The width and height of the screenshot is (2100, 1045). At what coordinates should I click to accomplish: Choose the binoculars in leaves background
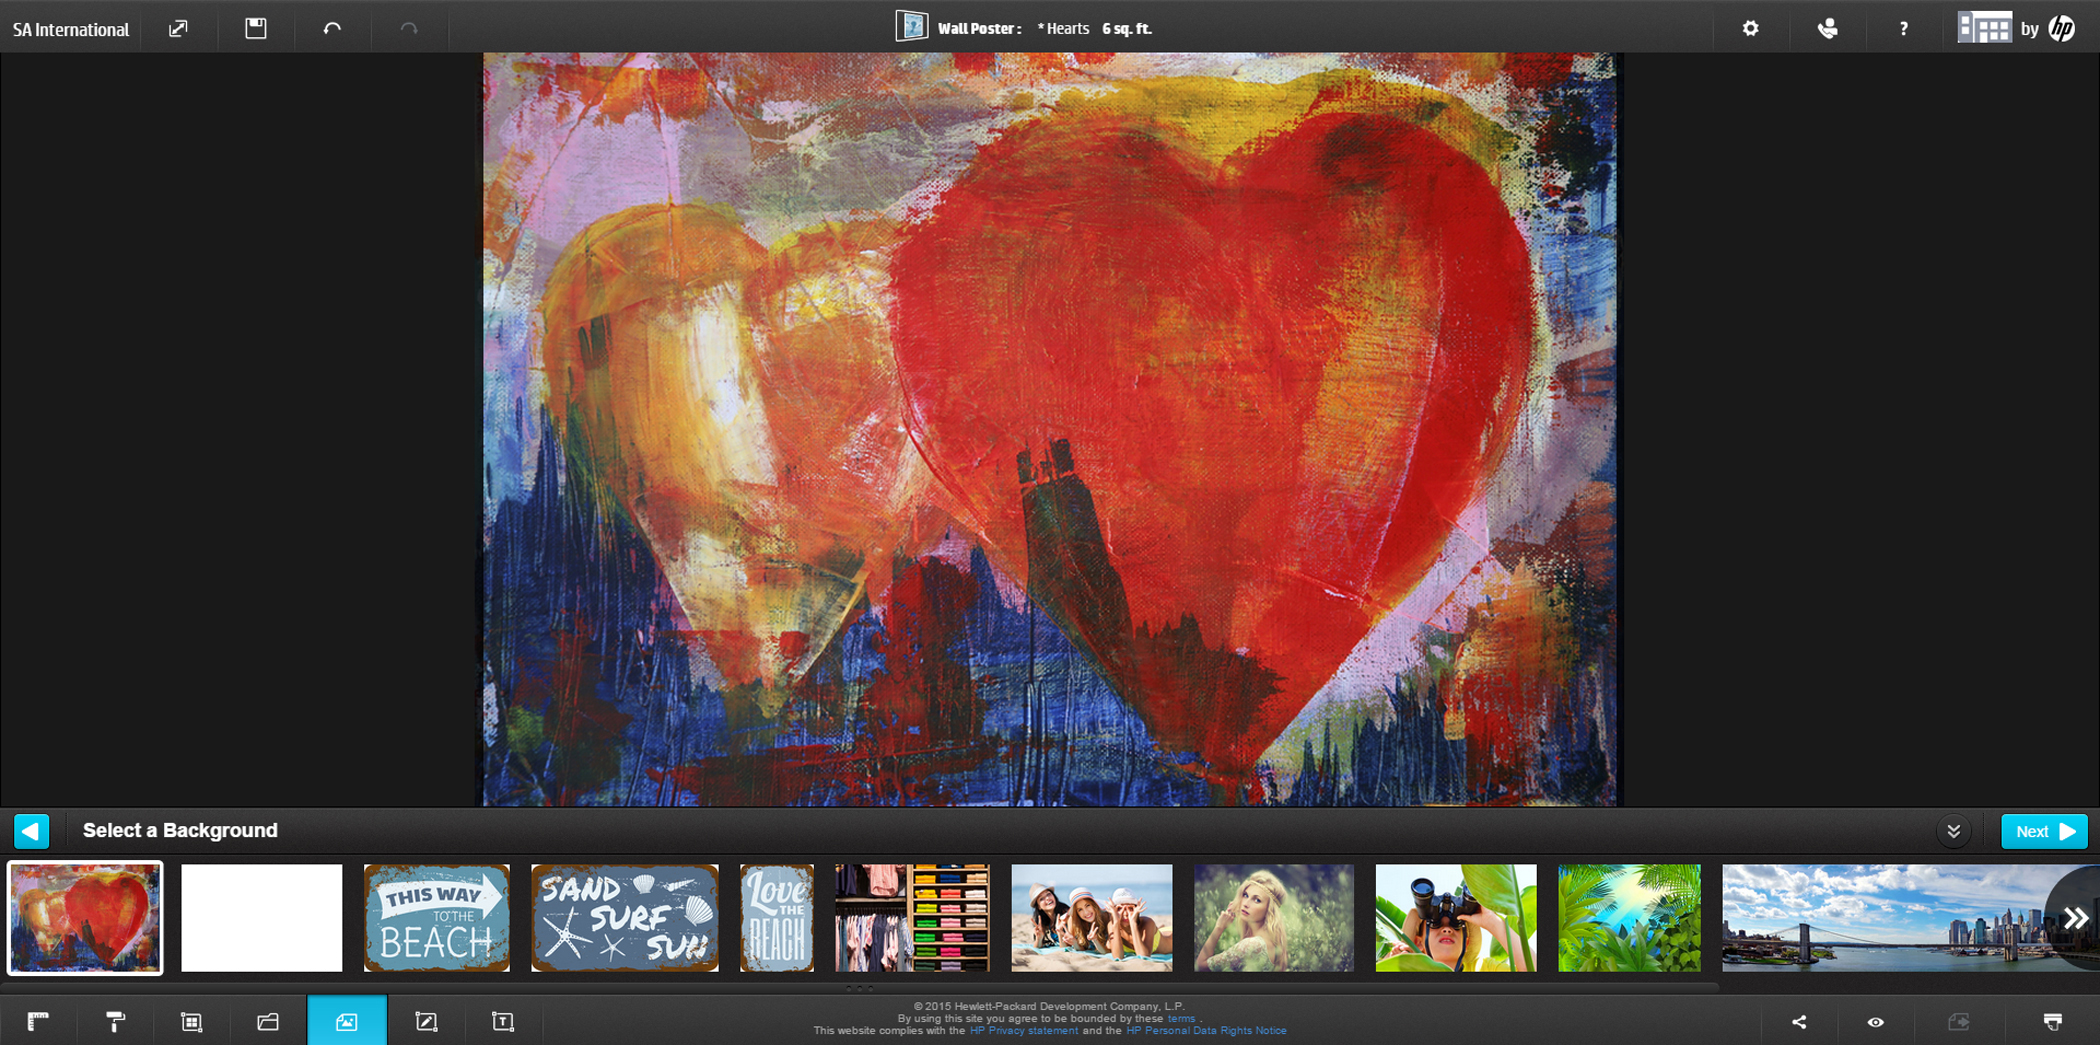(1456, 918)
